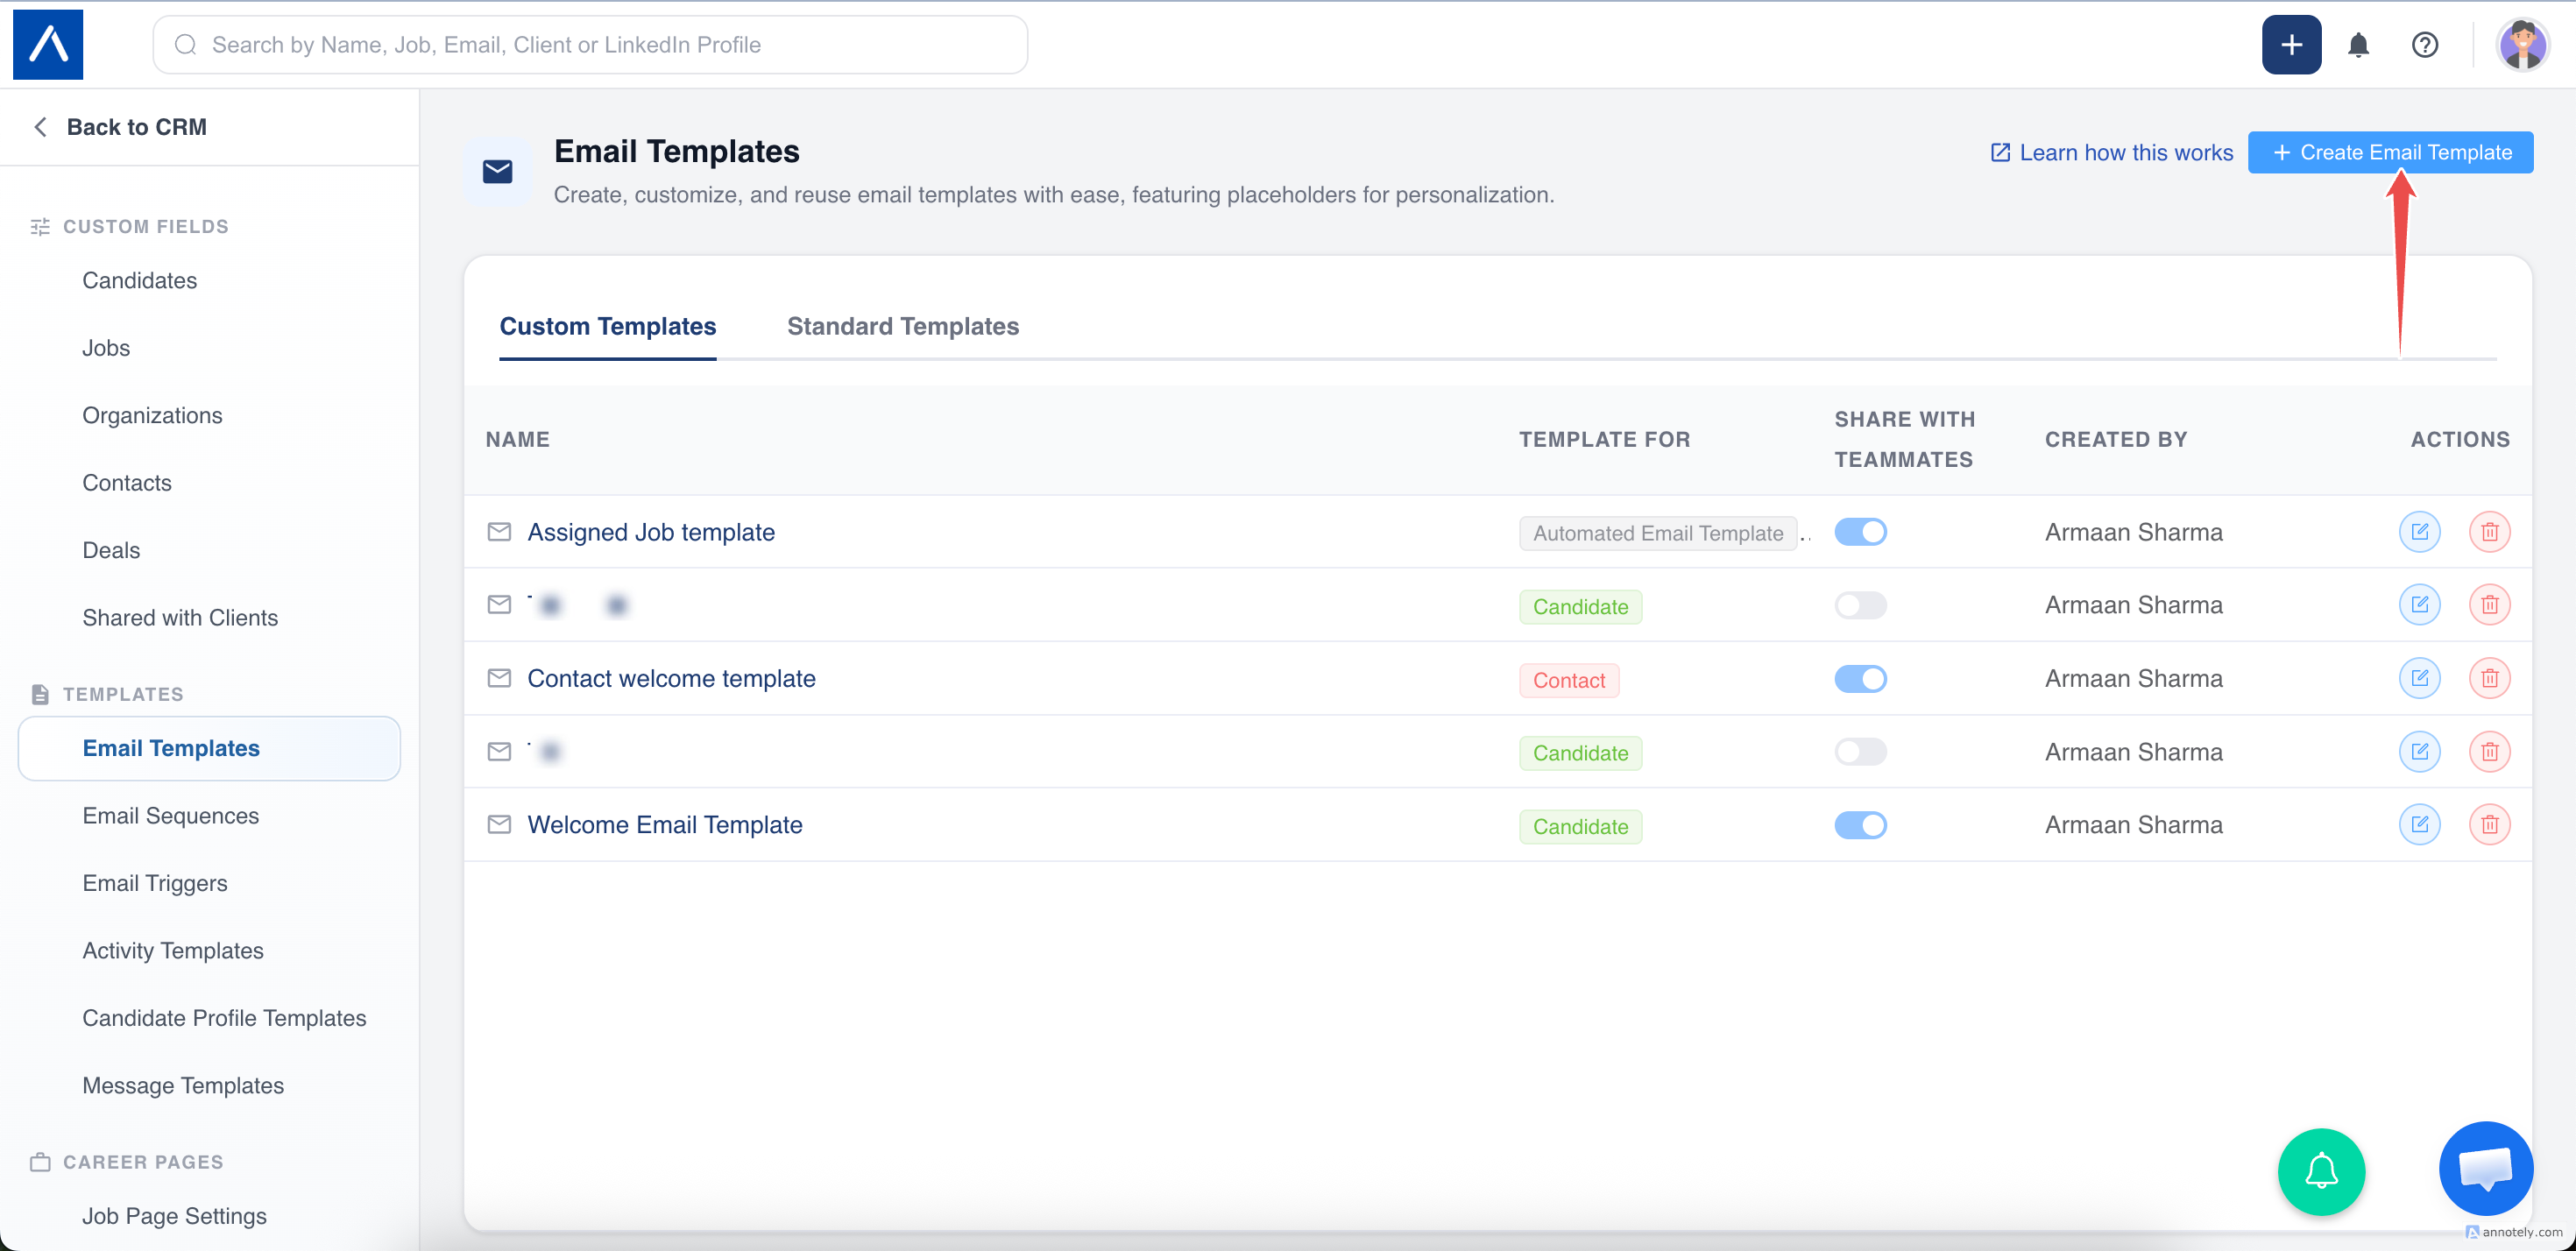Delete the Assigned Job template
The image size is (2576, 1251).
click(2489, 531)
